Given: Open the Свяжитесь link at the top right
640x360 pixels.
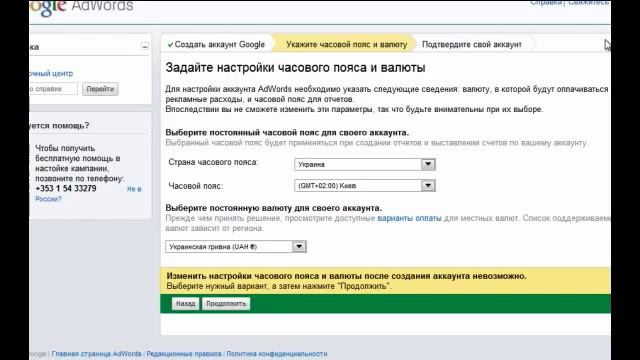Looking at the screenshot, I should tap(588, 3).
